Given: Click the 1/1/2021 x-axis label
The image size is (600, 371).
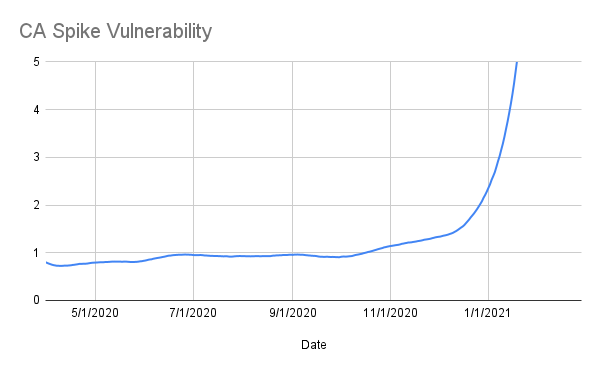Looking at the screenshot, I should 488,313.
